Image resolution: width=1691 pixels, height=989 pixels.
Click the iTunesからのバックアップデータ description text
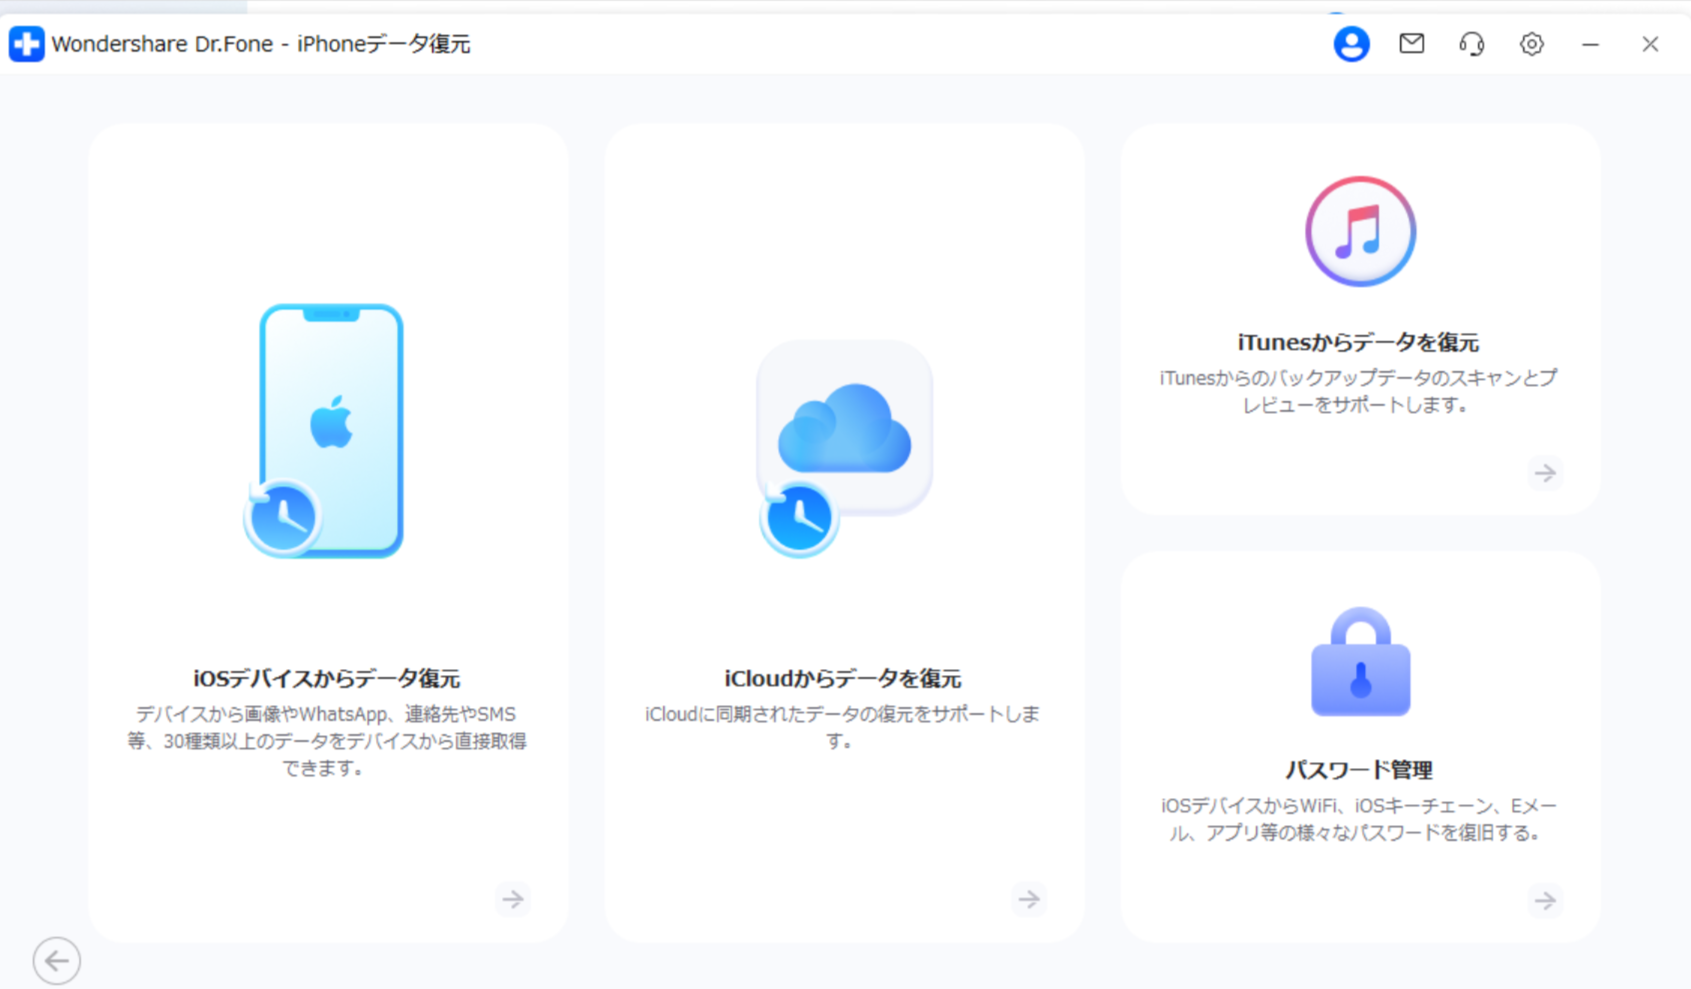(x=1358, y=391)
